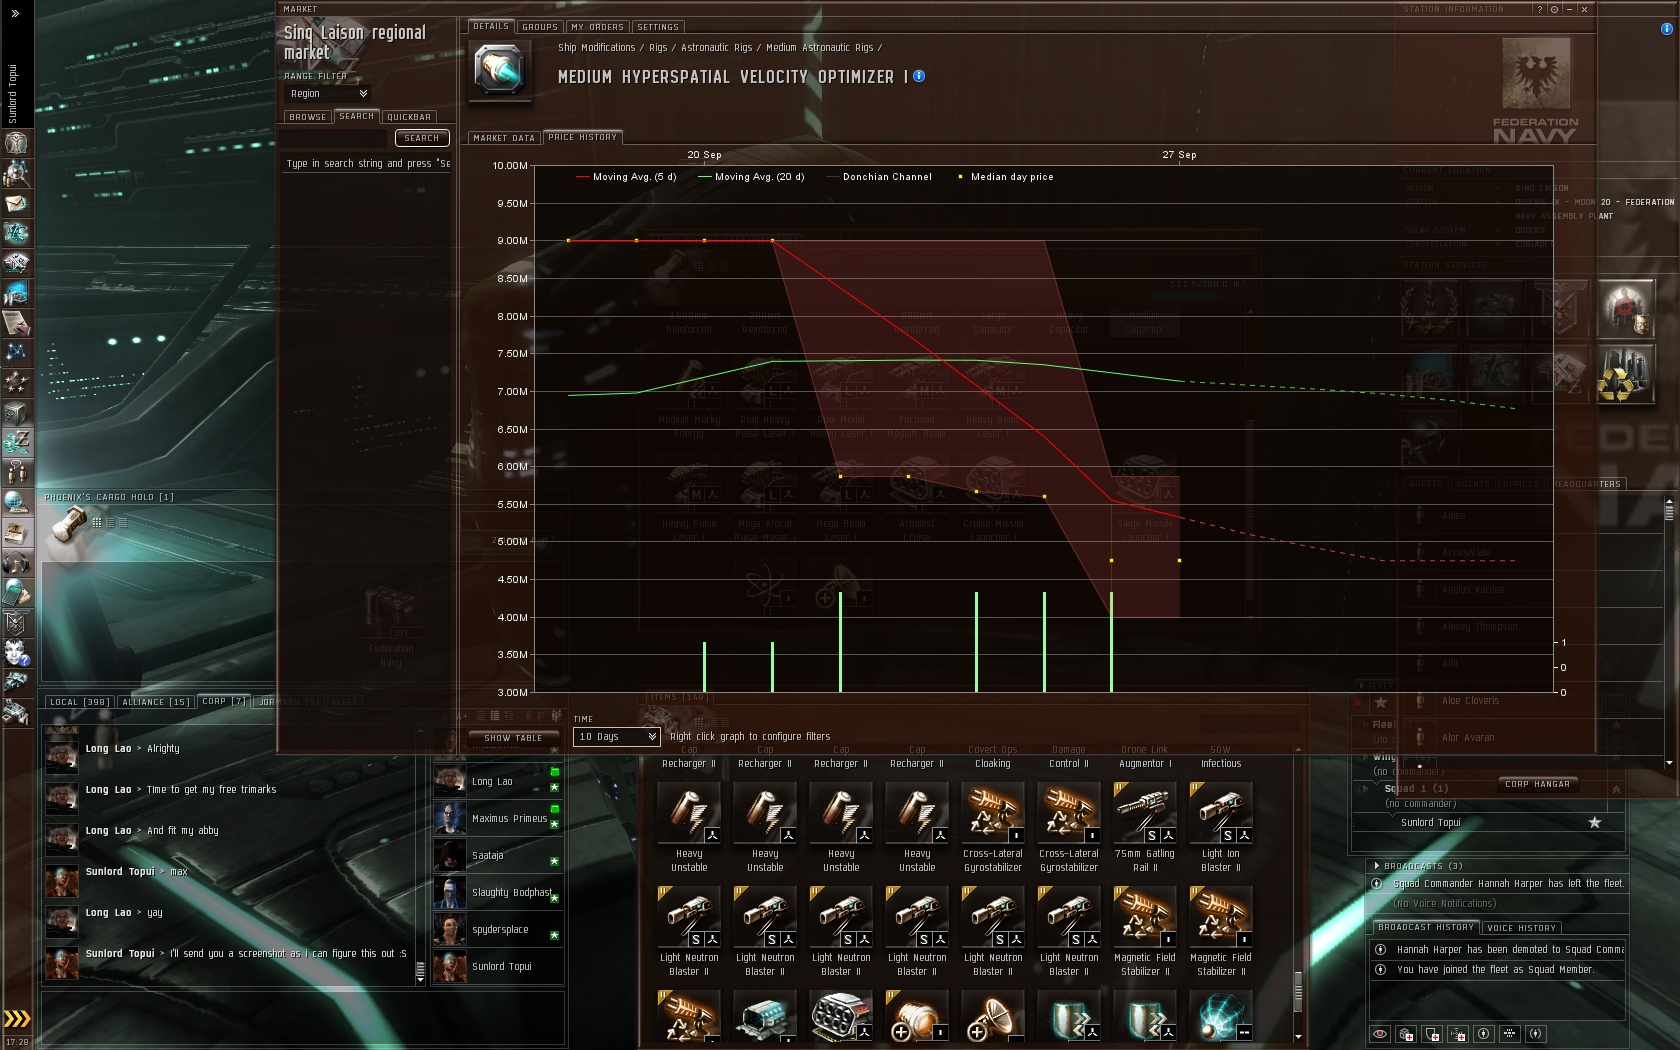Screen dimensions: 1680x1050
Task: Go to Ship Modifications breadcrumb
Action: [597, 47]
